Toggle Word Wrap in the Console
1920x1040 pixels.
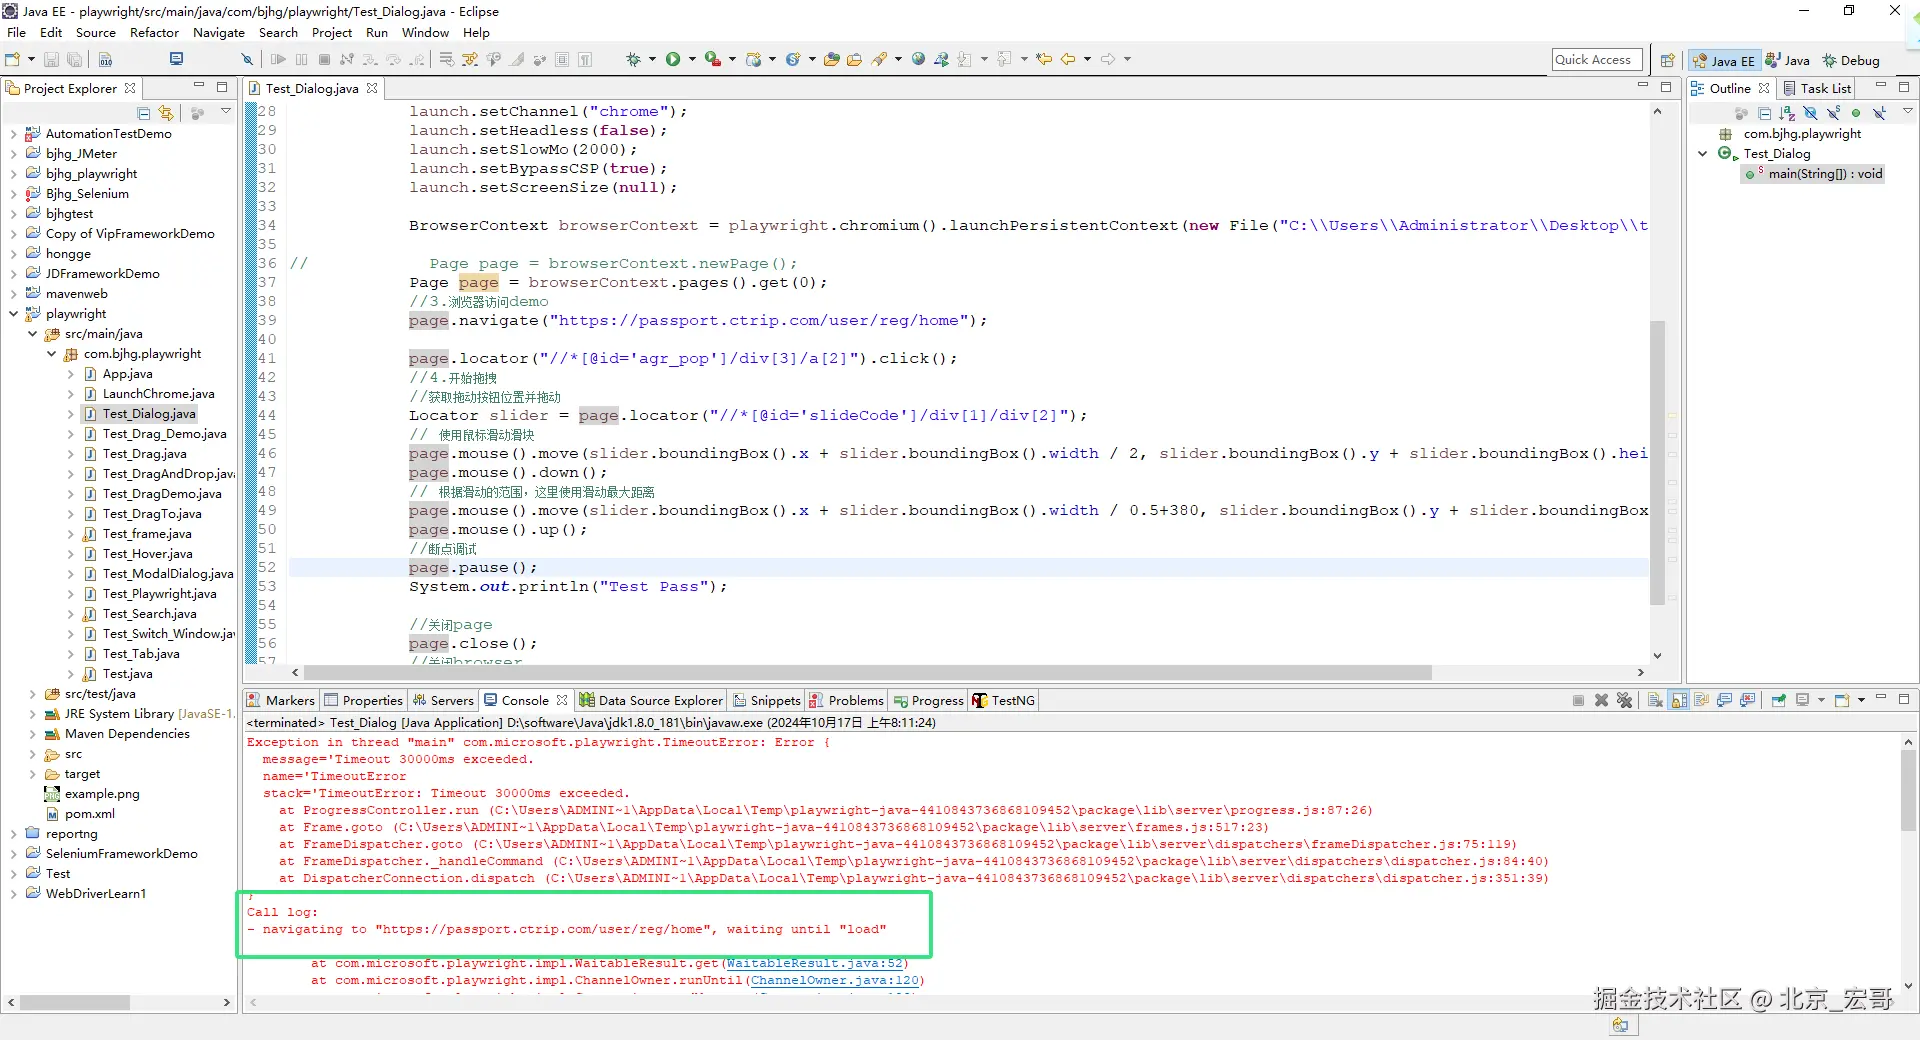click(1701, 701)
